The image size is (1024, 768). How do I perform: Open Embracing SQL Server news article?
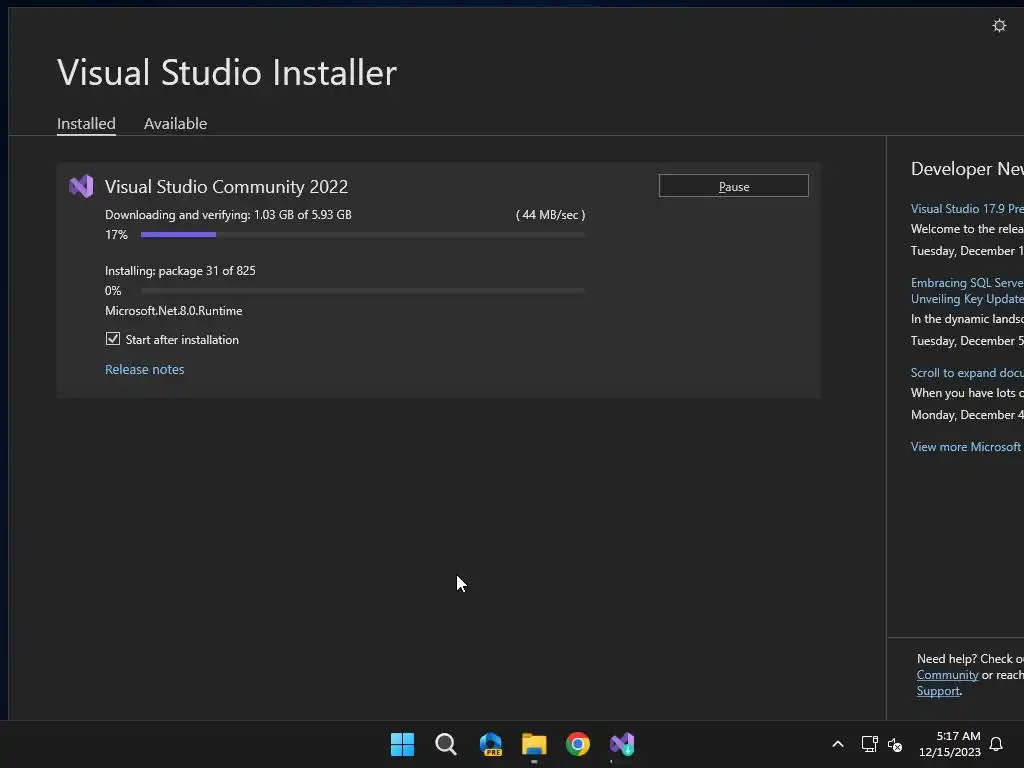(967, 291)
